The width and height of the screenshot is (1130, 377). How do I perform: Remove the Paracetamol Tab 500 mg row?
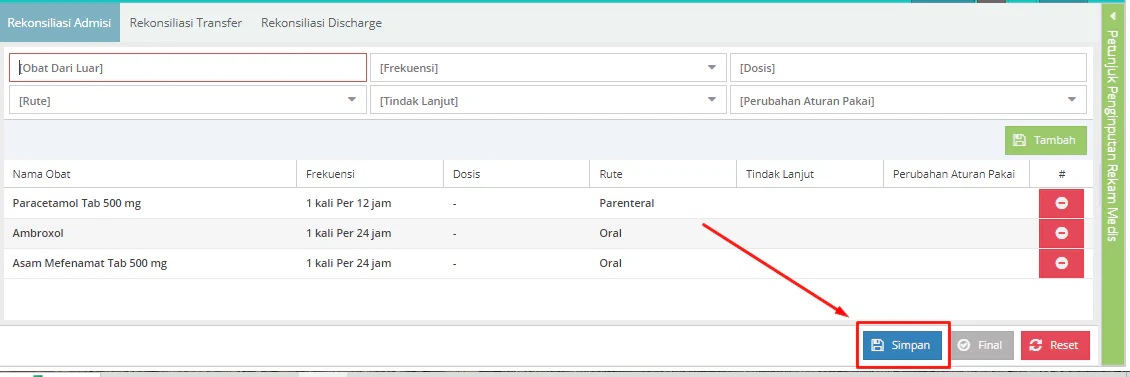pos(1061,203)
